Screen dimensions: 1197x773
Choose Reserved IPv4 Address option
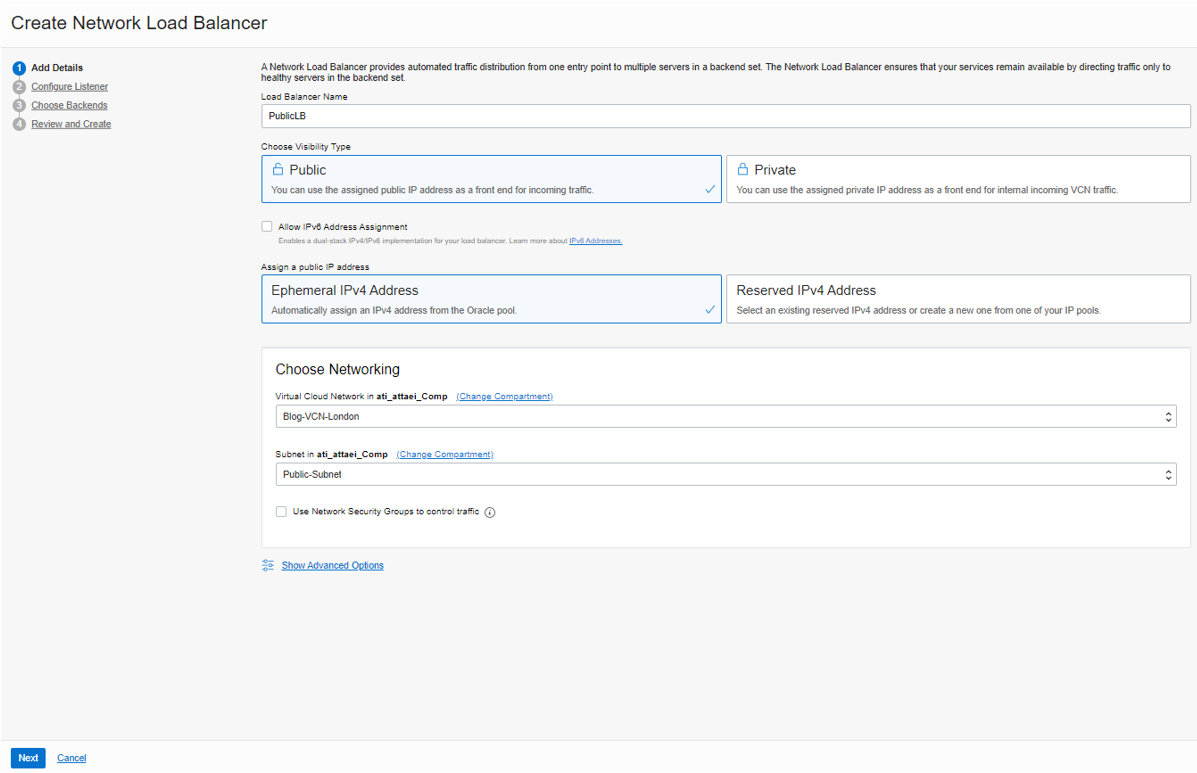957,299
